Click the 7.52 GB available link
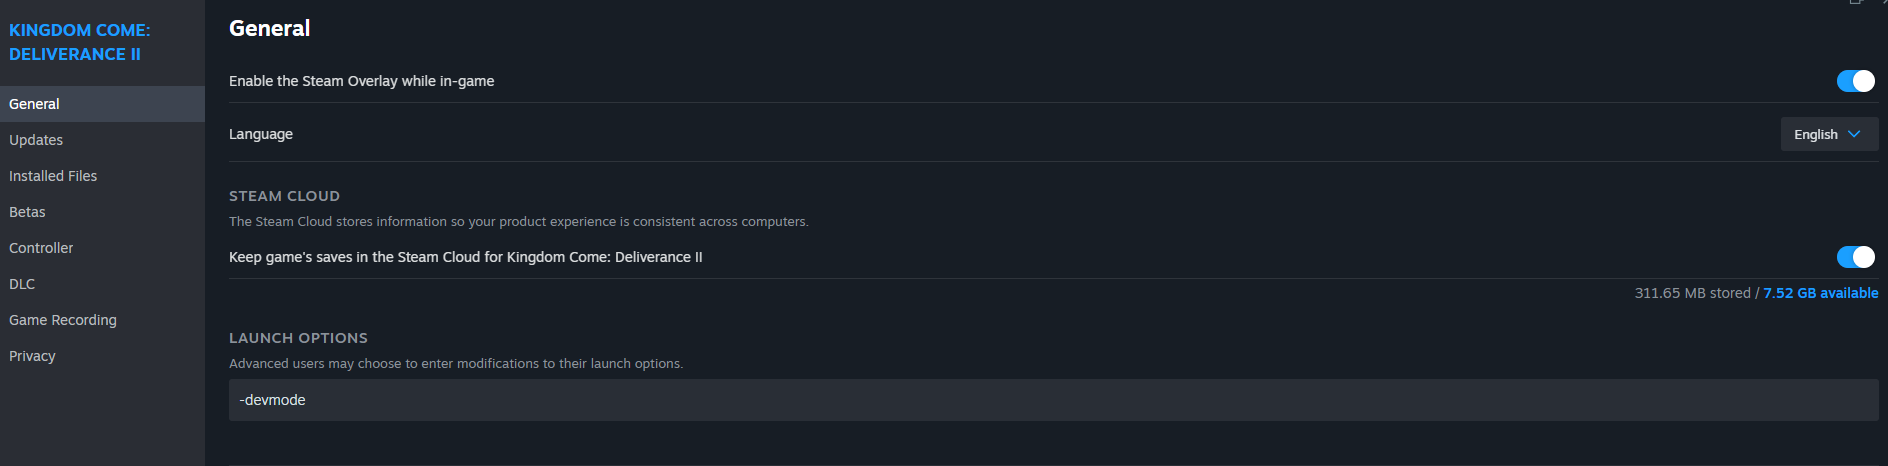1888x466 pixels. pos(1820,293)
